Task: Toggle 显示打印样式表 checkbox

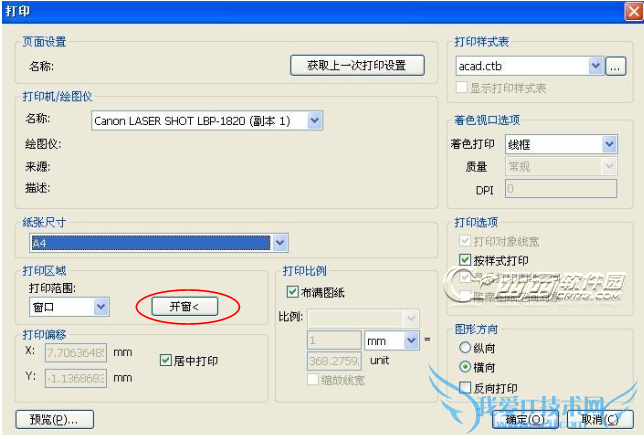Action: pyautogui.click(x=462, y=87)
